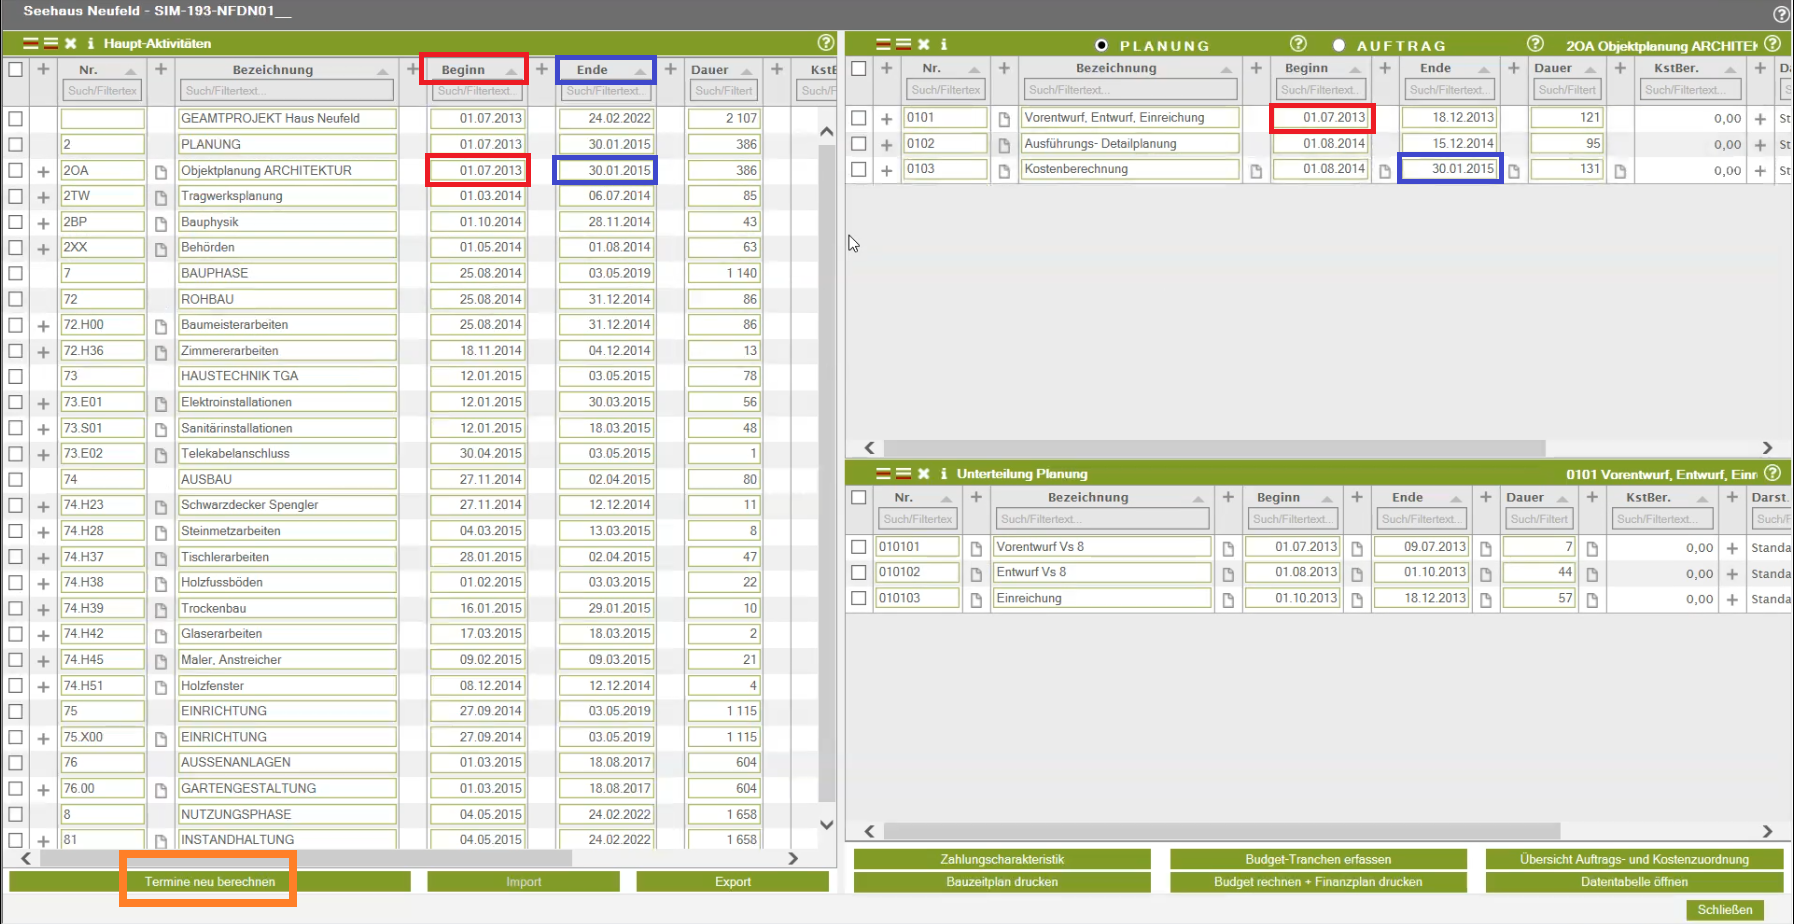1794x924 pixels.
Task: Click the Ende column header in Unterteilung Planung
Action: coord(1407,497)
